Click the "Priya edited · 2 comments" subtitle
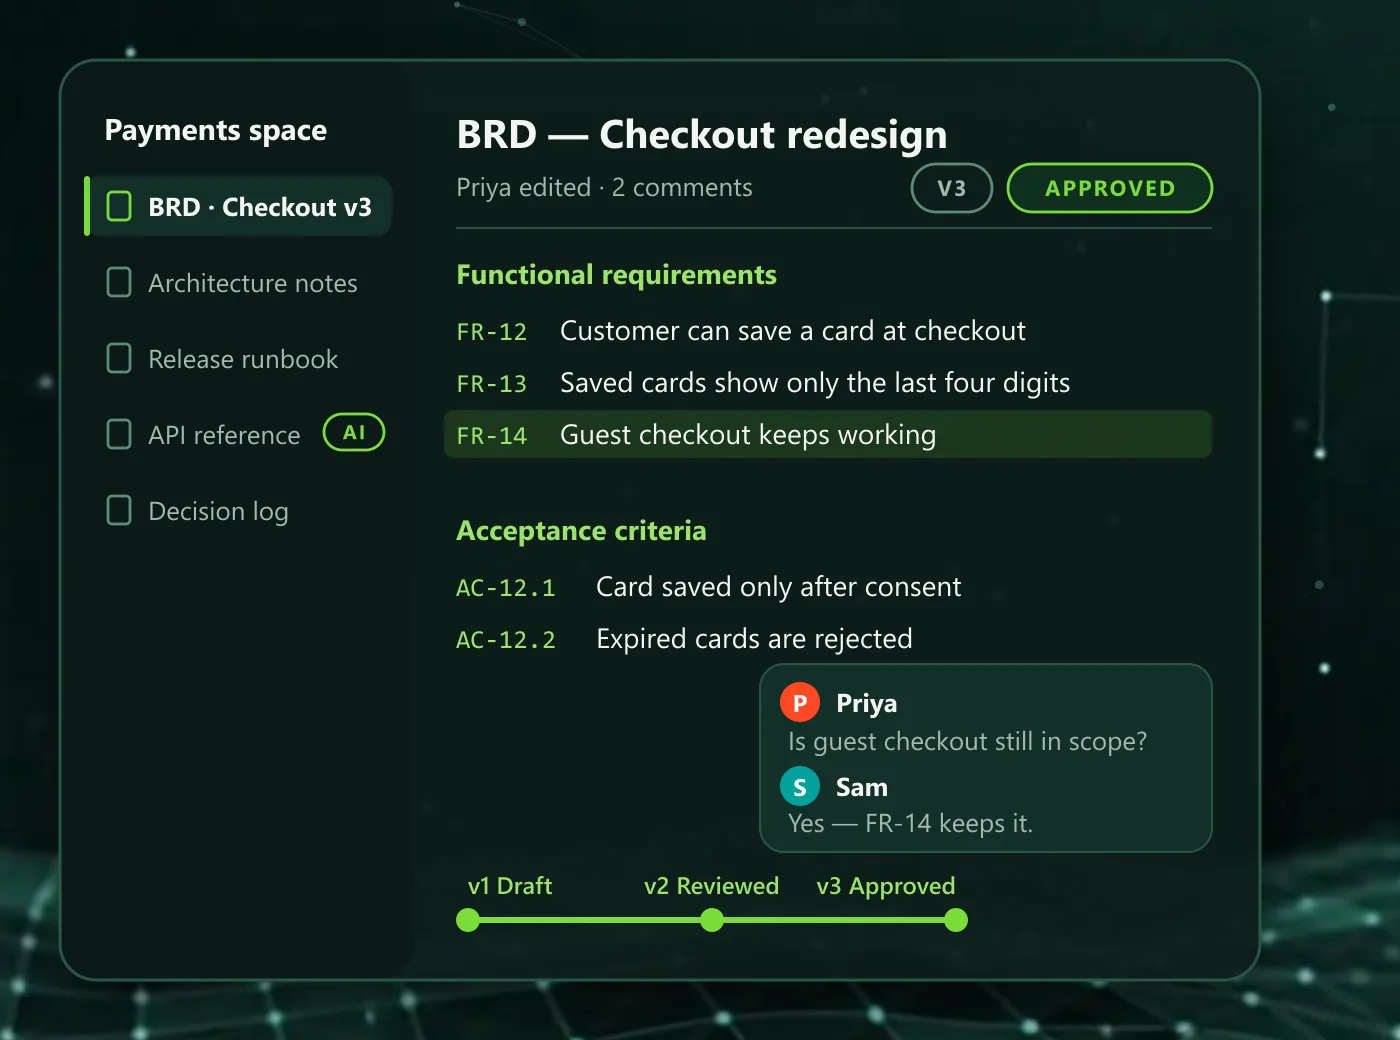The width and height of the screenshot is (1400, 1040). click(x=604, y=188)
